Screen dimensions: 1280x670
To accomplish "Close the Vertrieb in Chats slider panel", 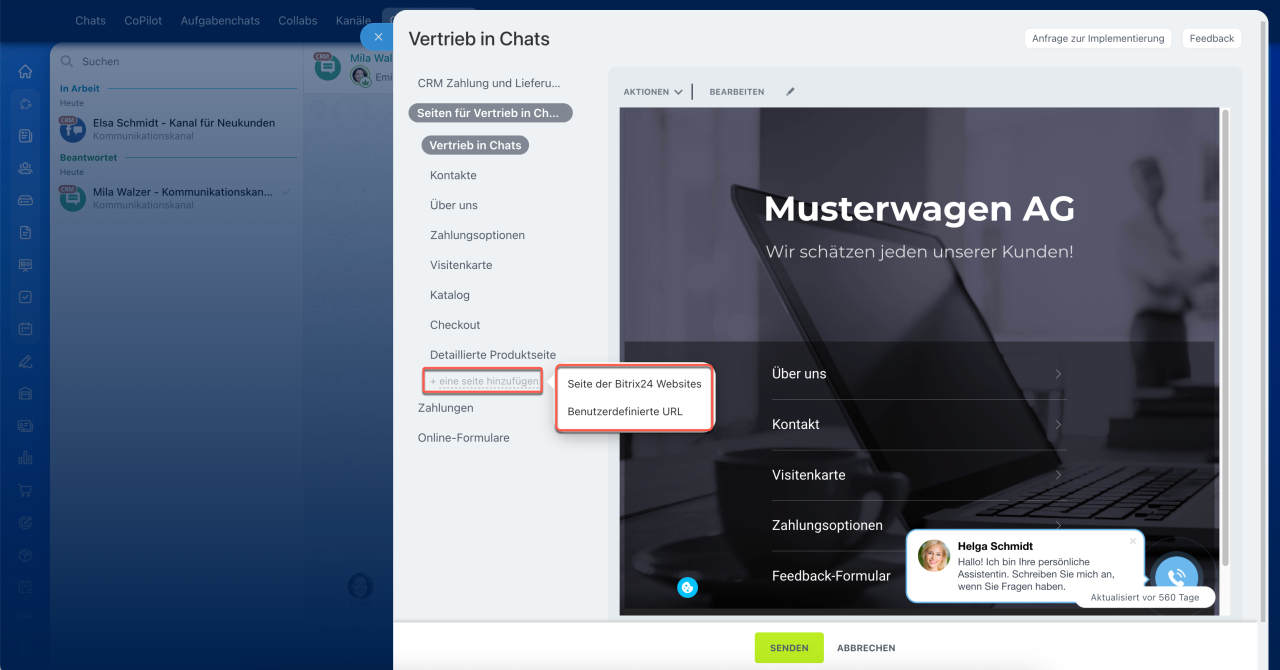I will (x=378, y=37).
